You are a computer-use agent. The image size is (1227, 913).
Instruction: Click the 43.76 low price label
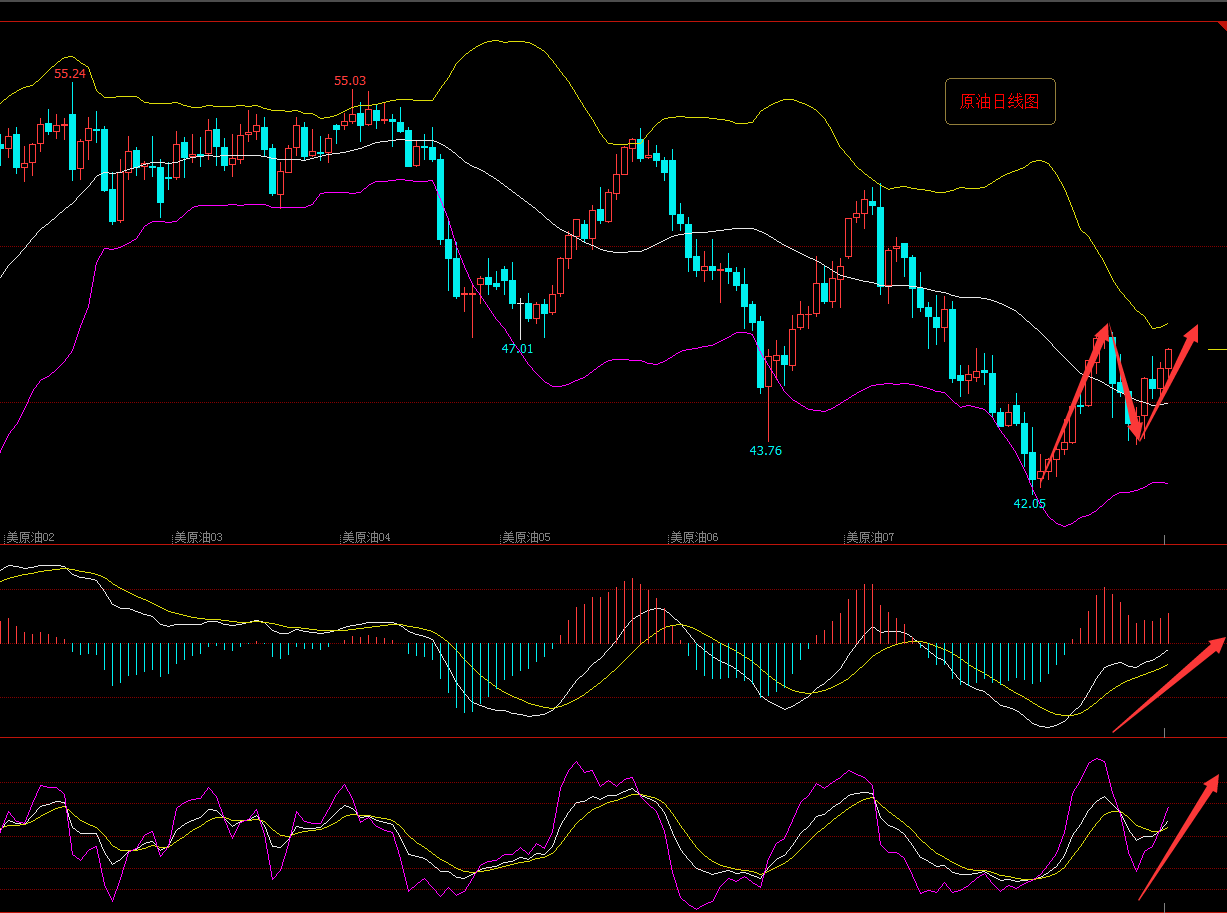[766, 451]
